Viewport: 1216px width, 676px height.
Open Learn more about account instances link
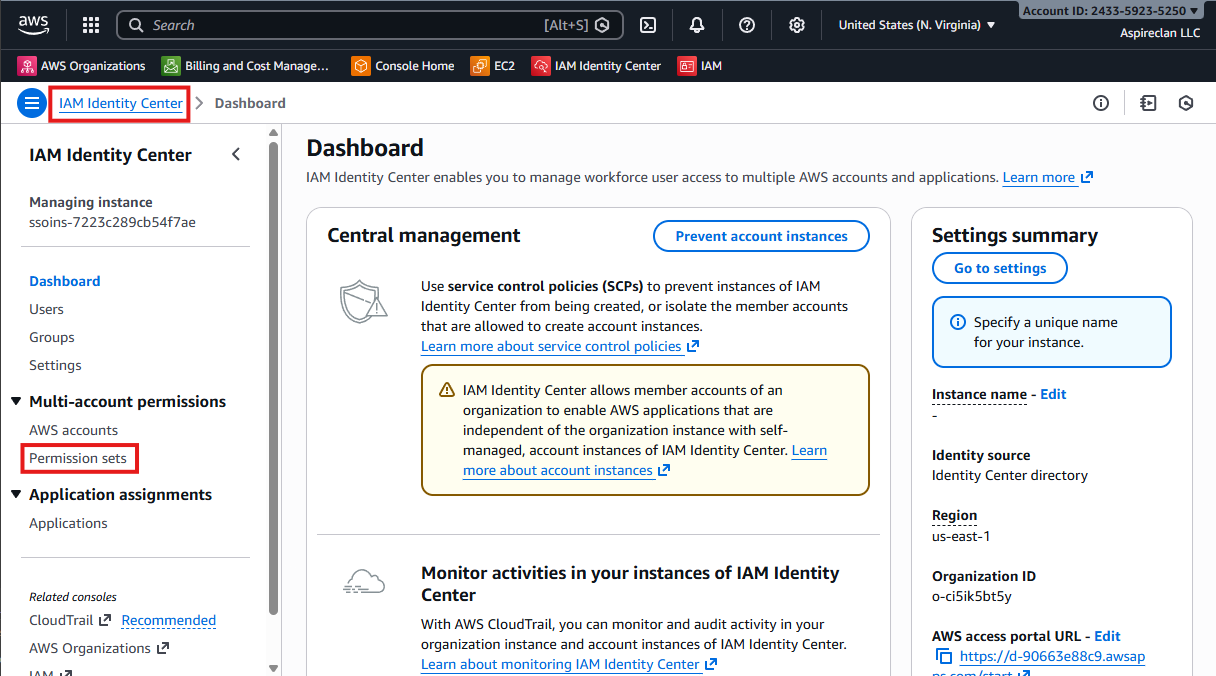[645, 460]
